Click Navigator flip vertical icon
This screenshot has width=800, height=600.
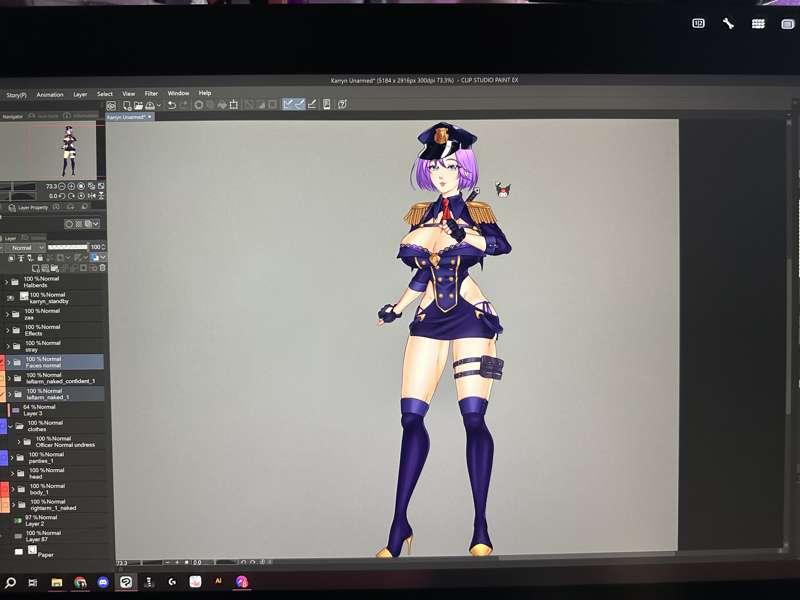point(101,196)
